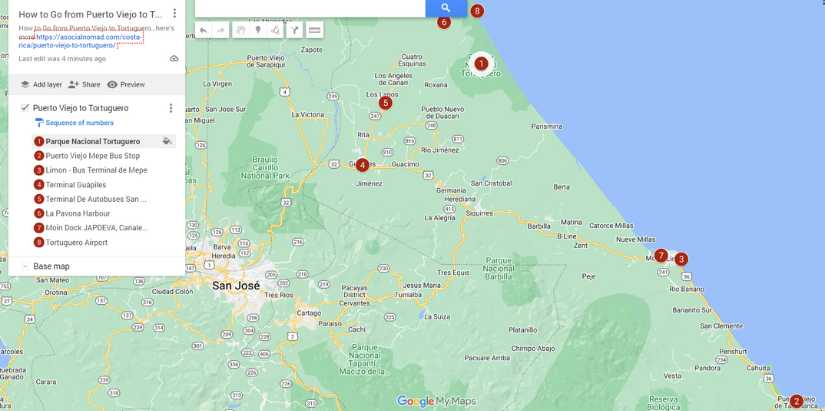Click map marker 1 at Tortuguero
Image resolution: width=825 pixels, height=411 pixels.
481,64
